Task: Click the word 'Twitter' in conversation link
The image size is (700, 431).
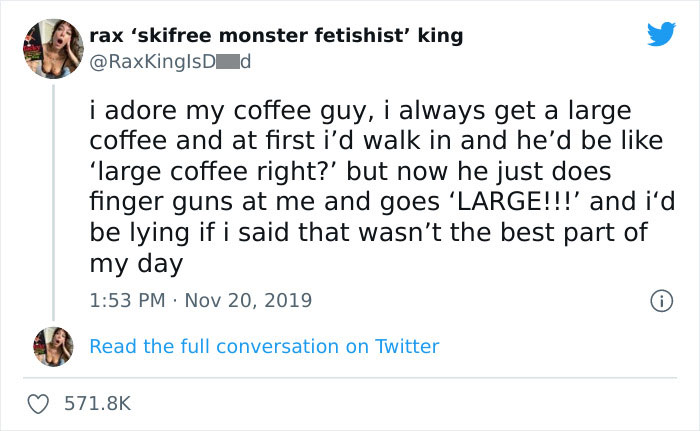Action: coord(406,346)
